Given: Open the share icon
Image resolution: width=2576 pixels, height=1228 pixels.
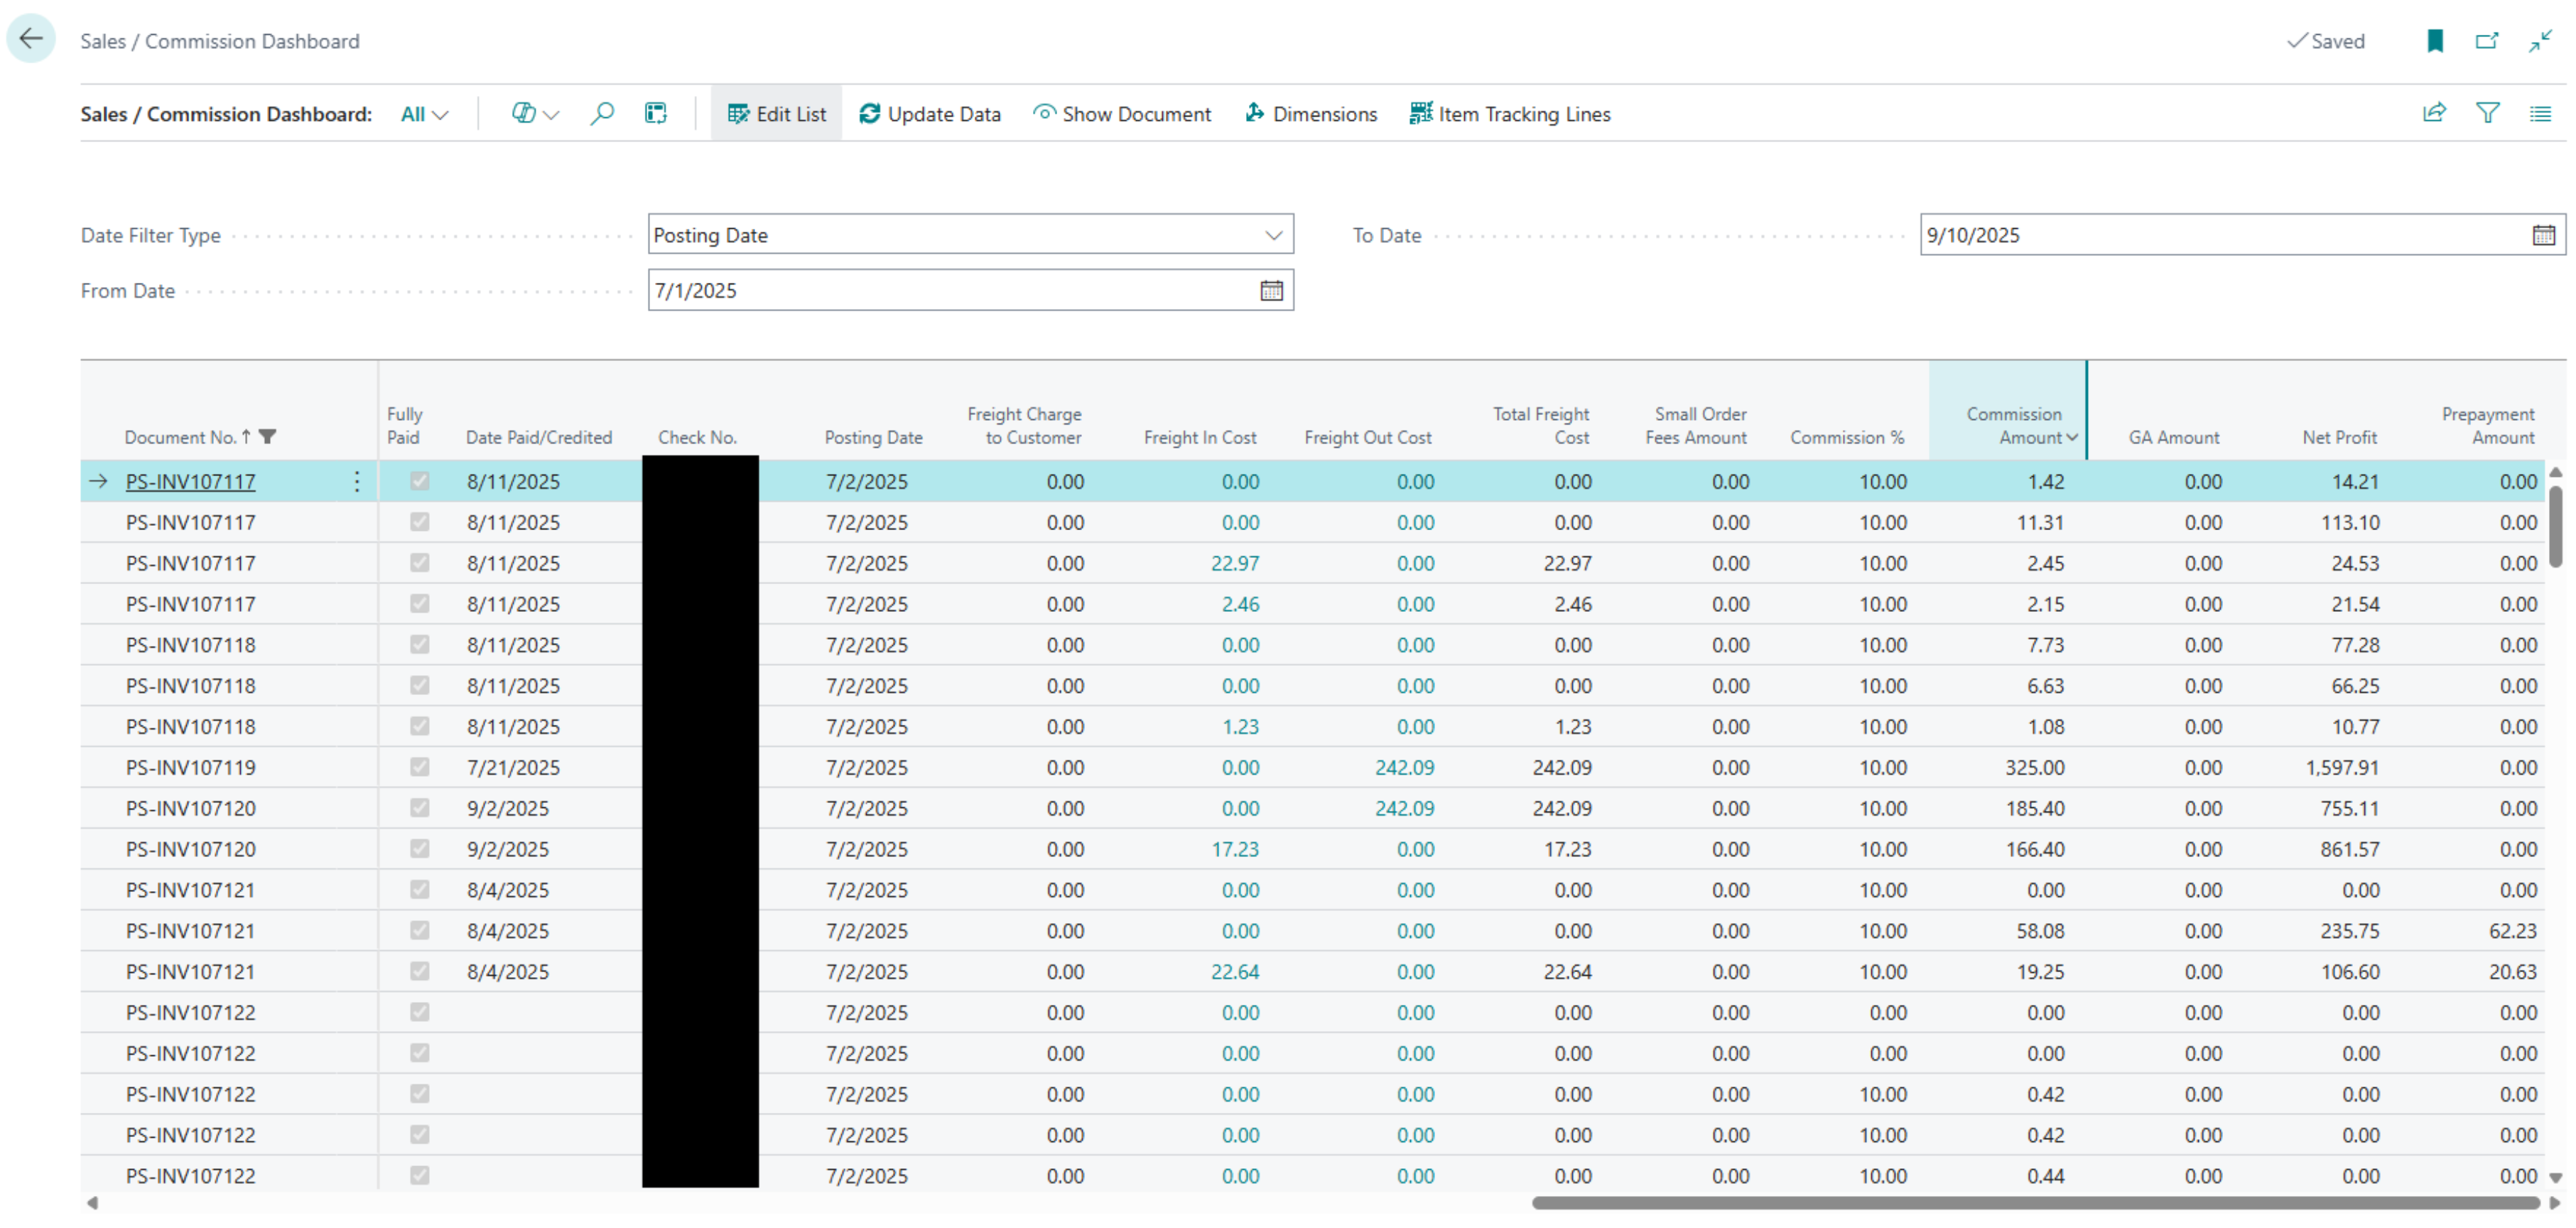Looking at the screenshot, I should (x=2434, y=114).
